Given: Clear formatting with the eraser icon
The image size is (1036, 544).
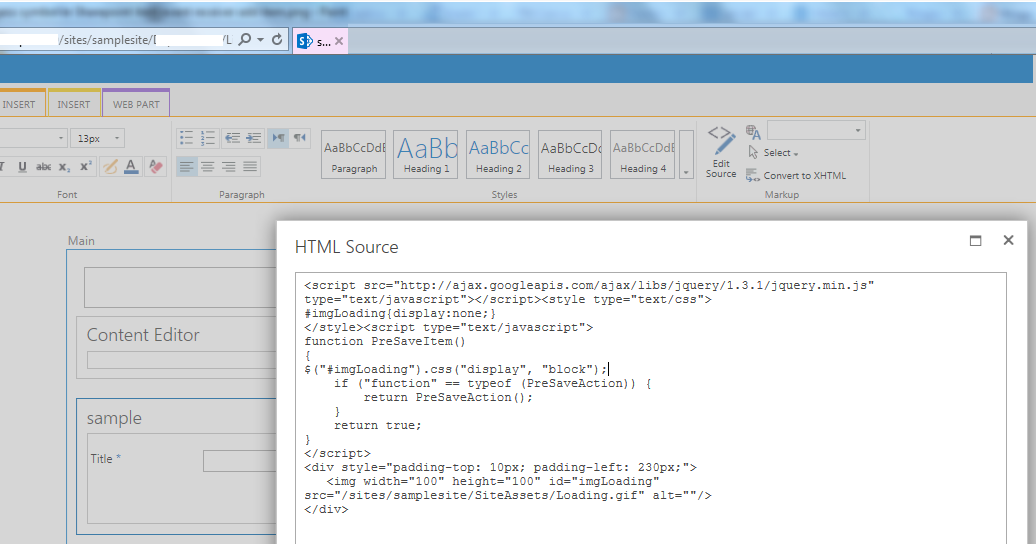Looking at the screenshot, I should [x=156, y=167].
